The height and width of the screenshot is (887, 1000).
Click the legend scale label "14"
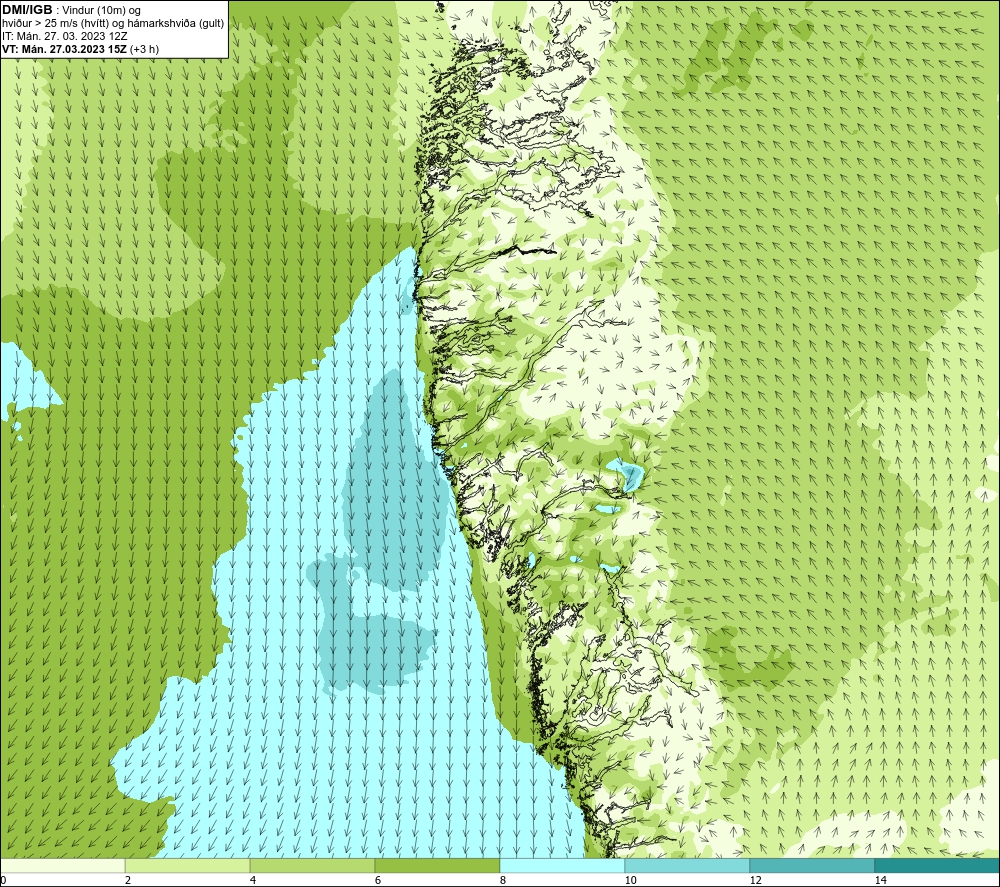880,880
